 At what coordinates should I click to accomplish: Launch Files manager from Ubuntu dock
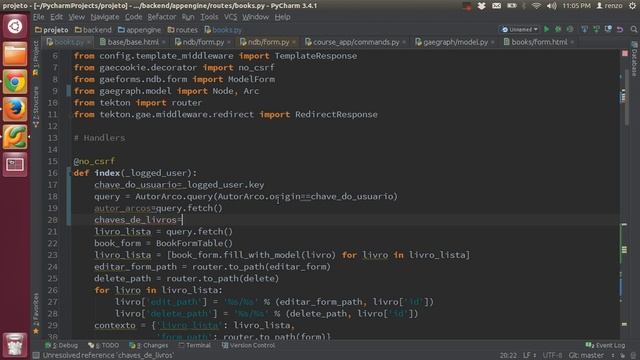point(15,54)
